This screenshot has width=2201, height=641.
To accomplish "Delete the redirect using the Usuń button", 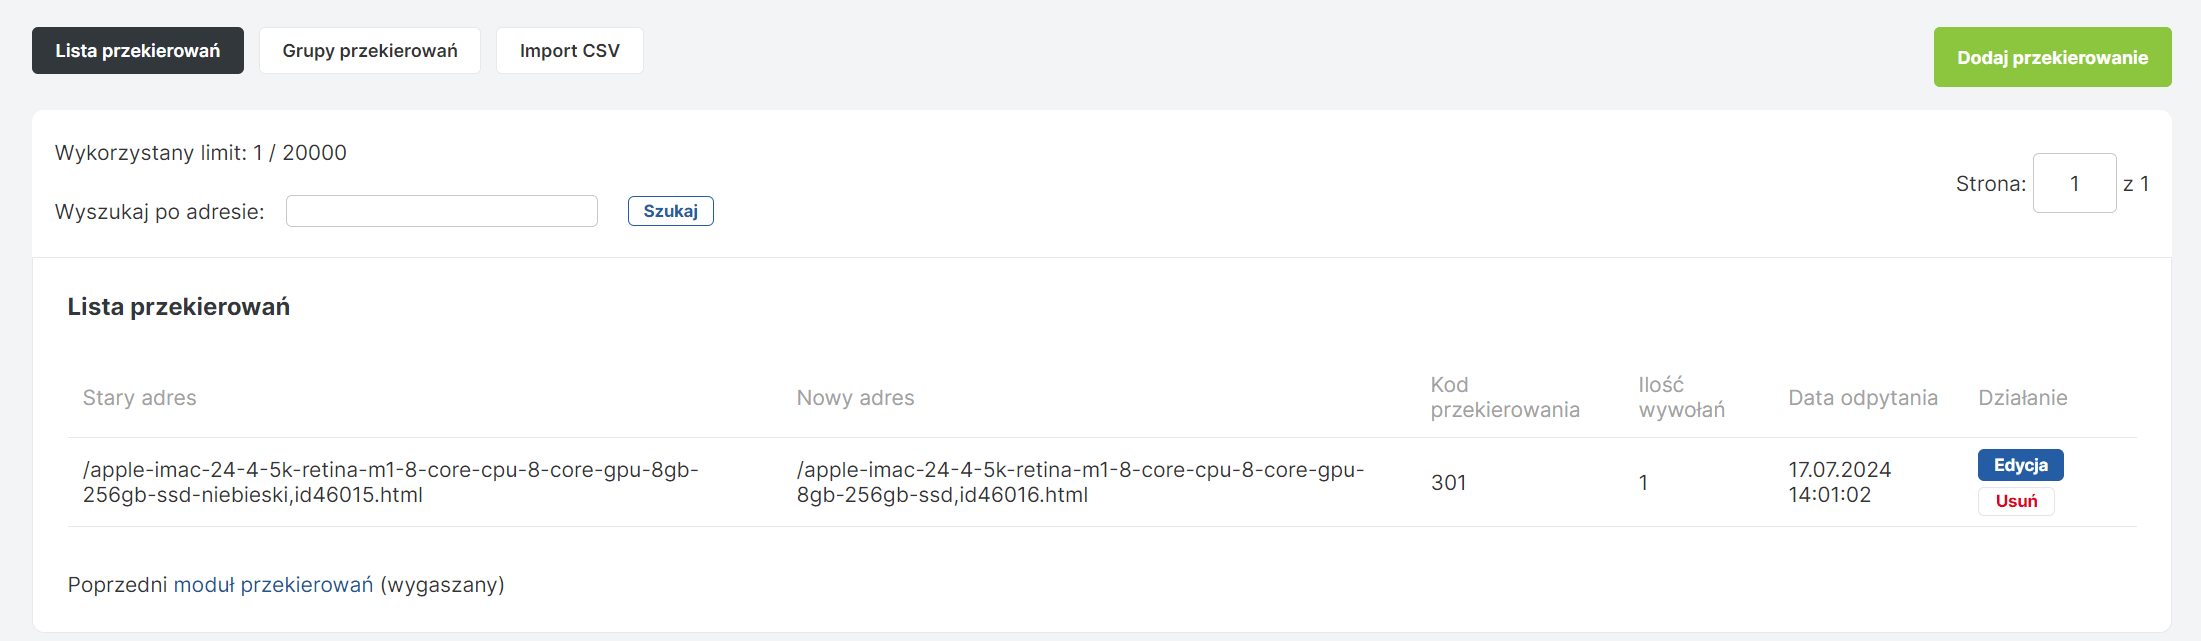I will click(x=2016, y=501).
